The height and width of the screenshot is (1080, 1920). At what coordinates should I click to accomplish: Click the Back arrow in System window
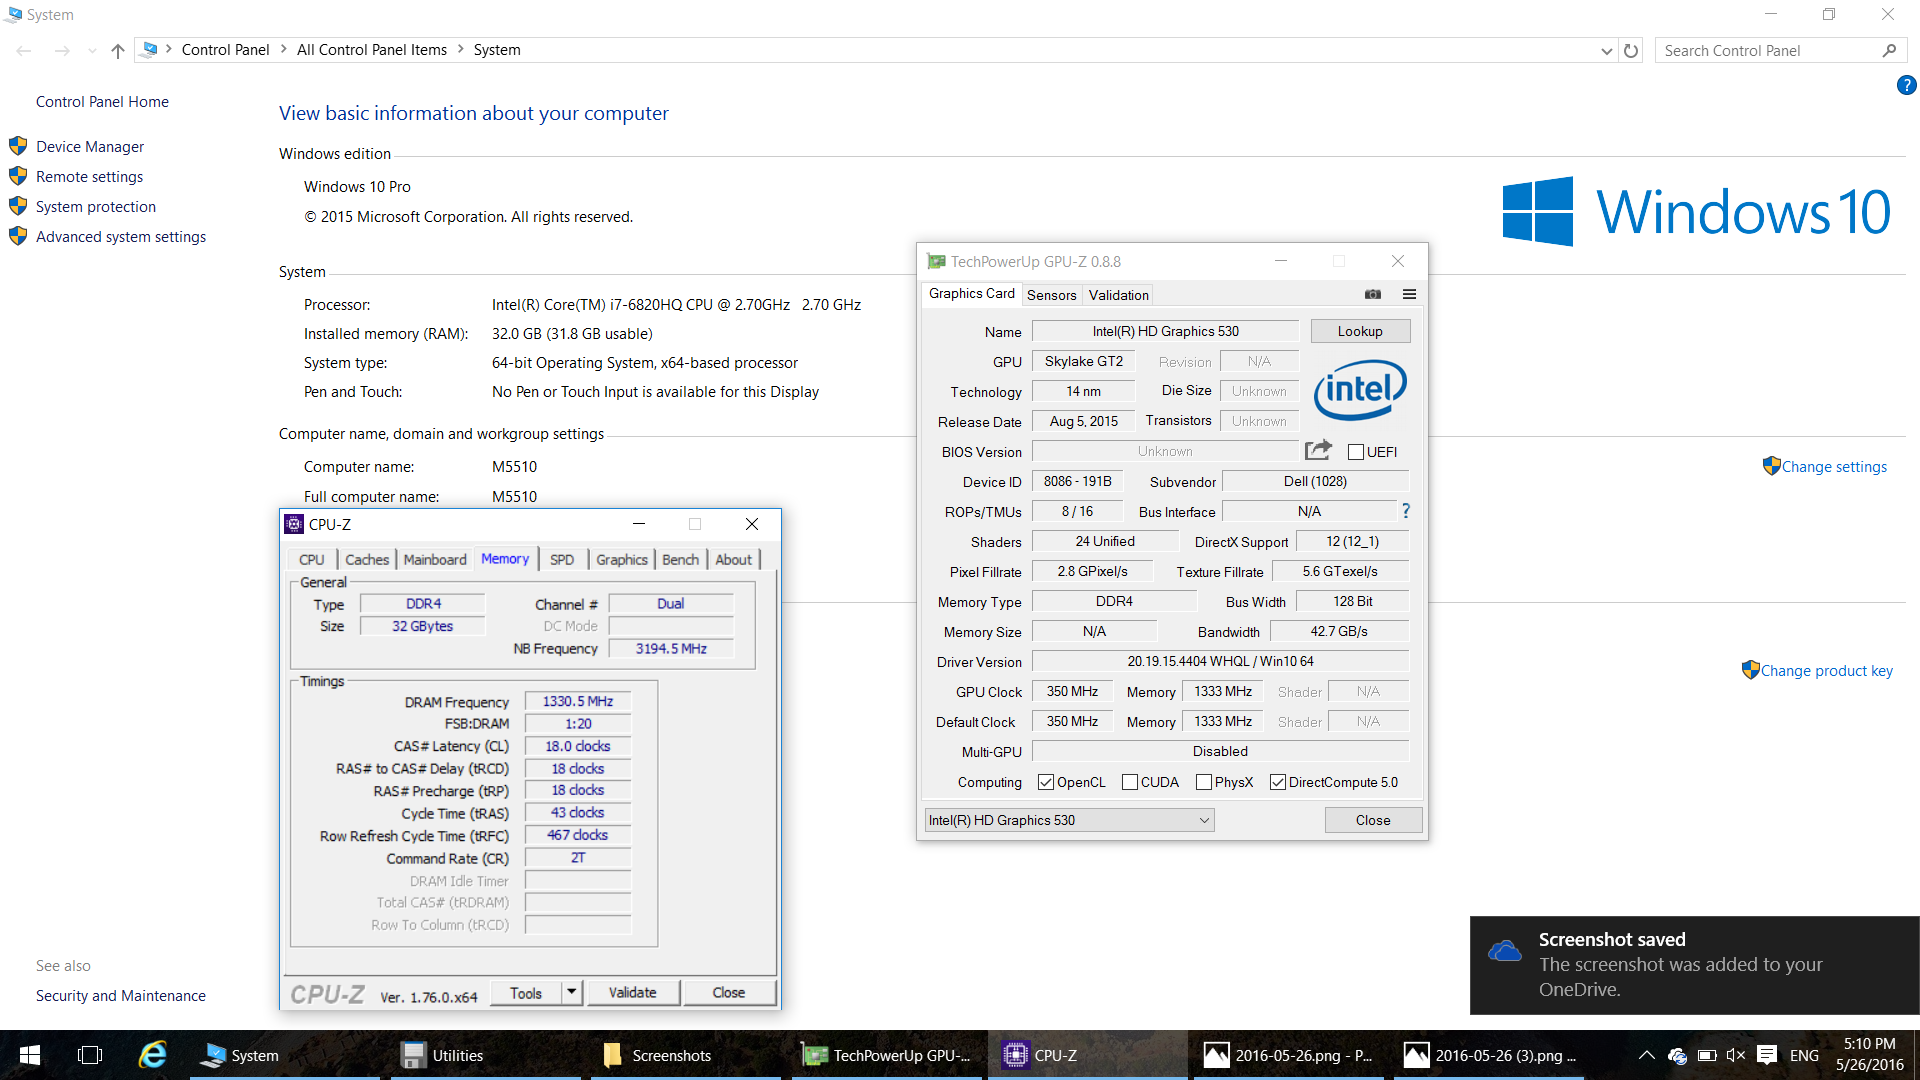(24, 50)
